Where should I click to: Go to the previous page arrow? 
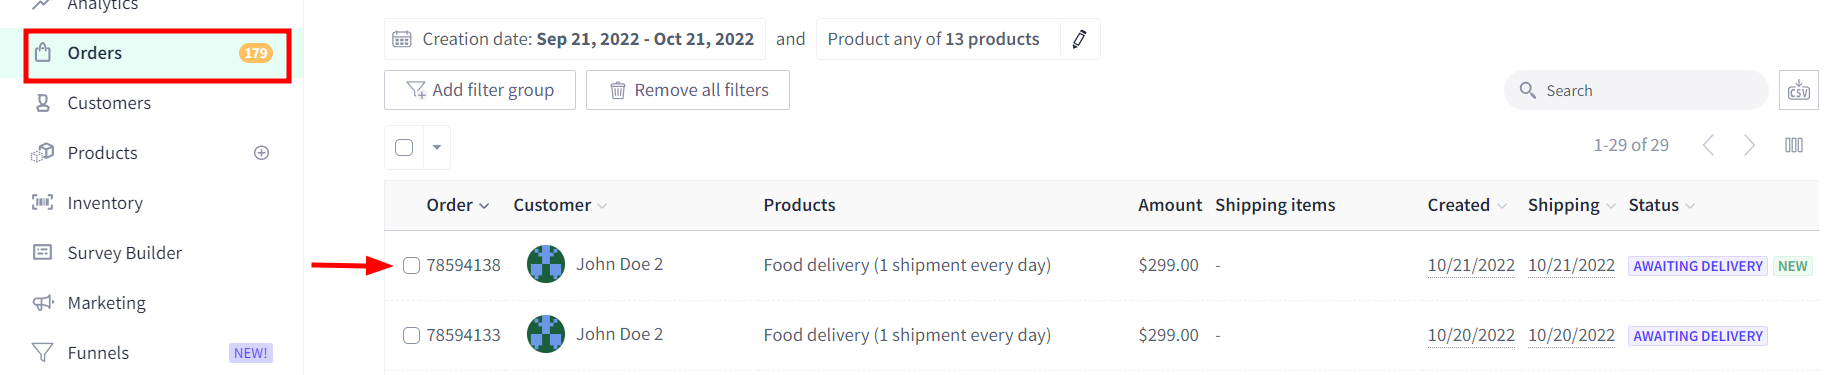[x=1708, y=145]
